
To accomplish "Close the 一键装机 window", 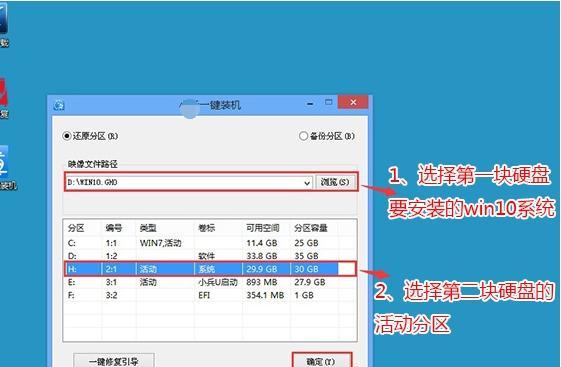I will coord(353,102).
